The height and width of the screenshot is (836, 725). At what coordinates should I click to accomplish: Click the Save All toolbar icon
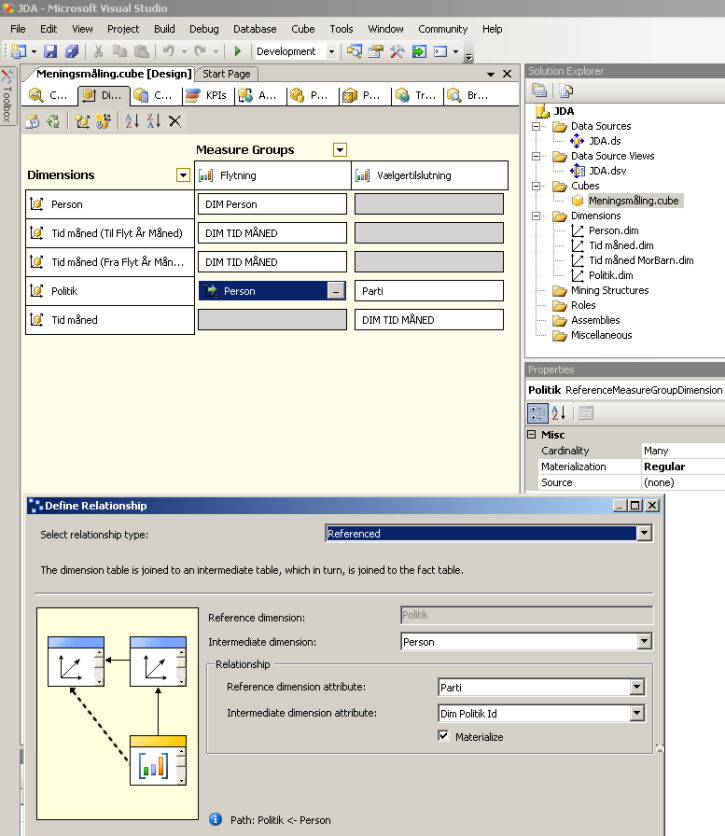click(71, 51)
